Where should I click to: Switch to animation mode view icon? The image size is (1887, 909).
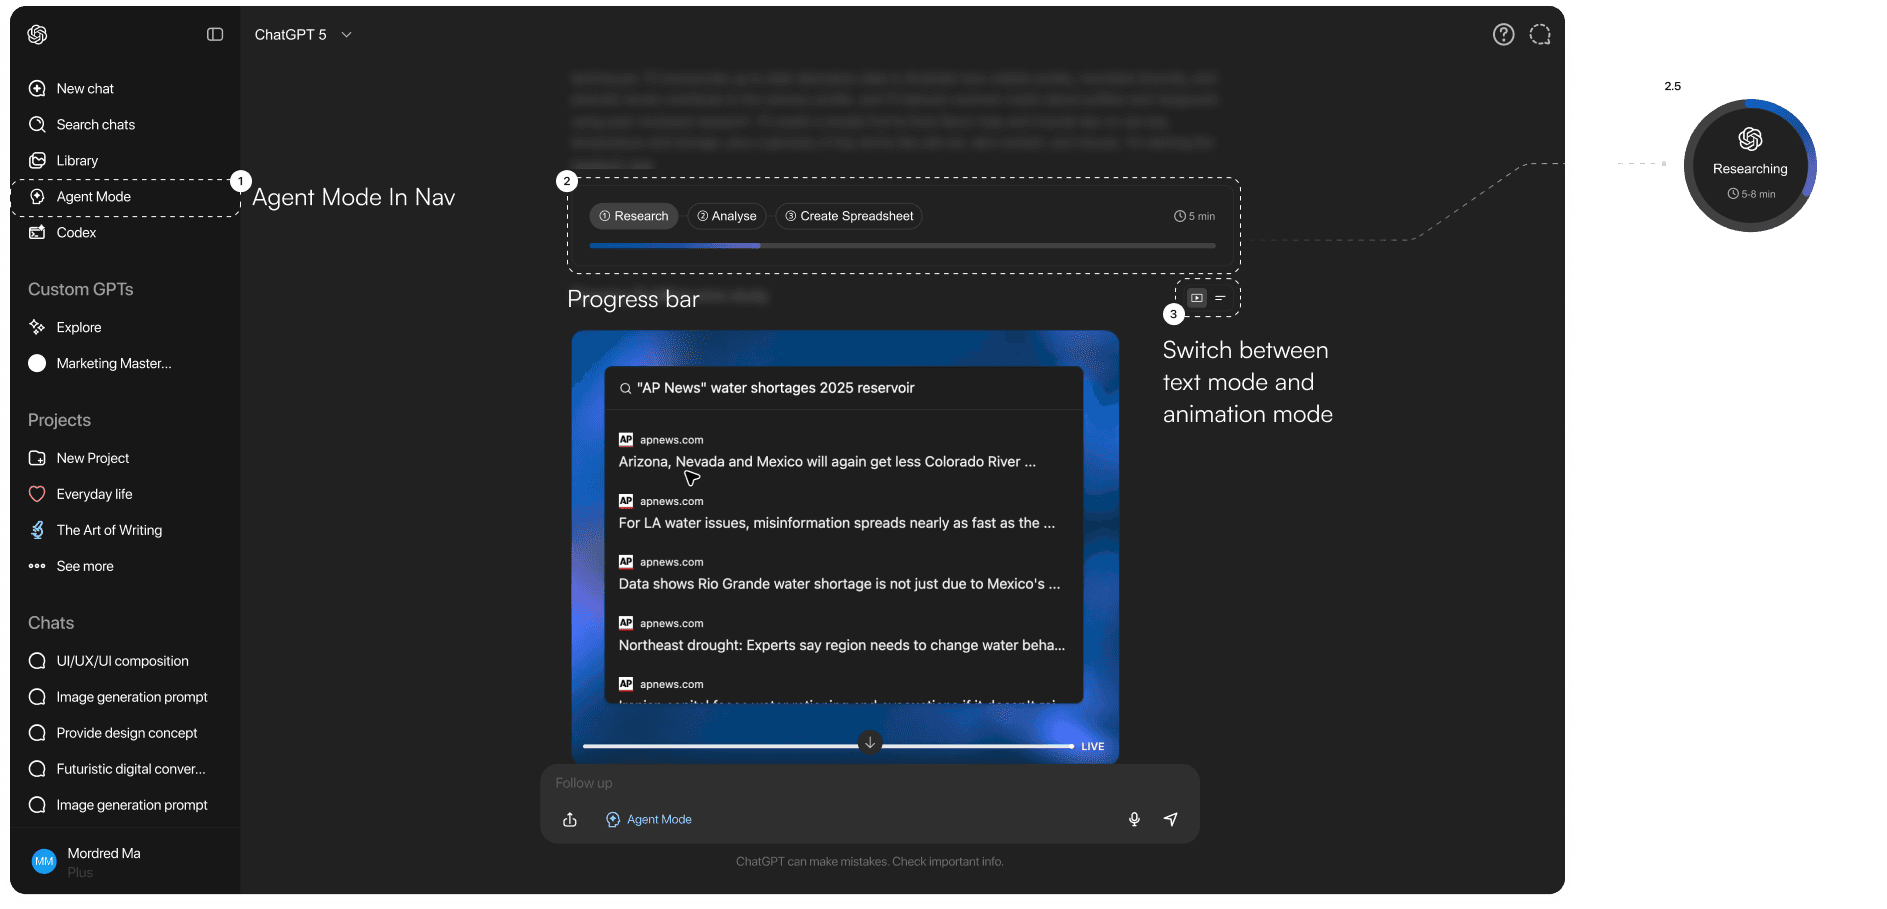[x=1197, y=298]
